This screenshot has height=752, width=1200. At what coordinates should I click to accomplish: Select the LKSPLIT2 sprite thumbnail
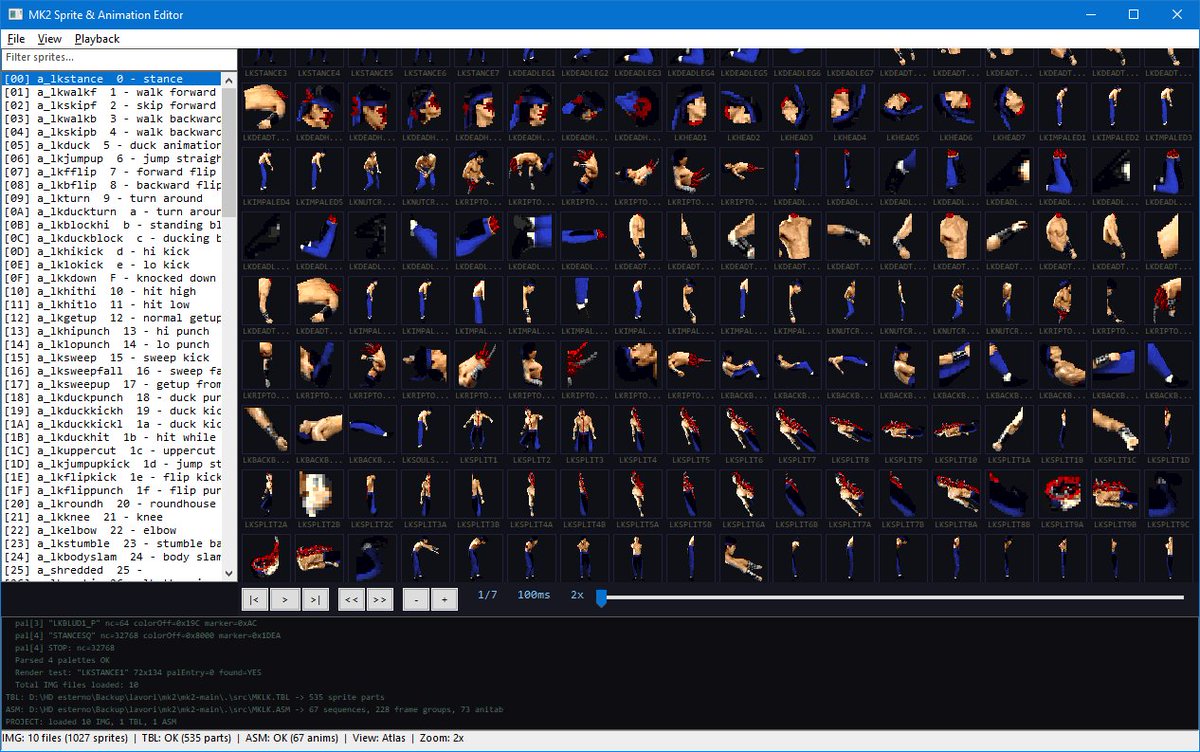click(x=531, y=431)
